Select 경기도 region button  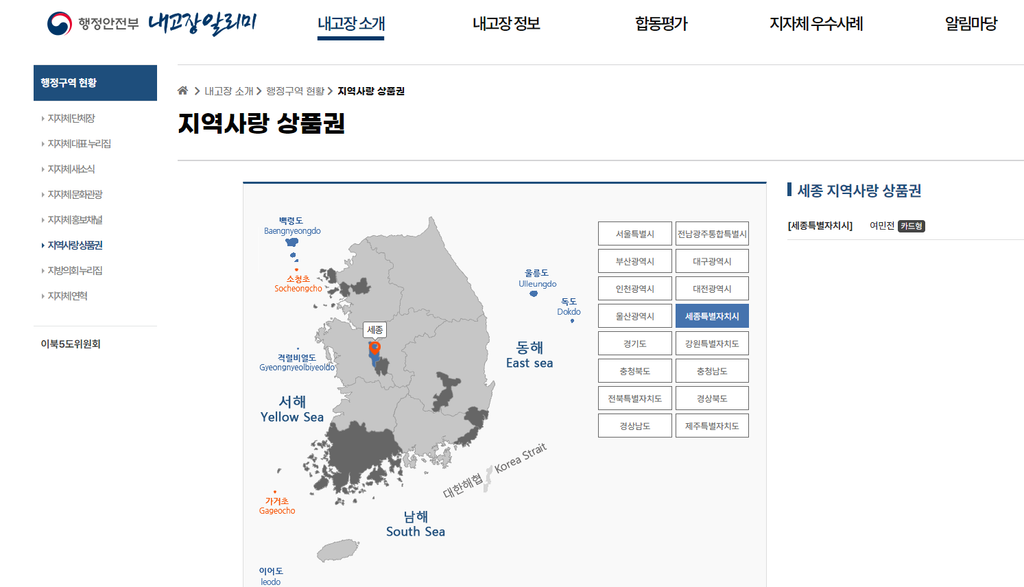[x=635, y=343]
